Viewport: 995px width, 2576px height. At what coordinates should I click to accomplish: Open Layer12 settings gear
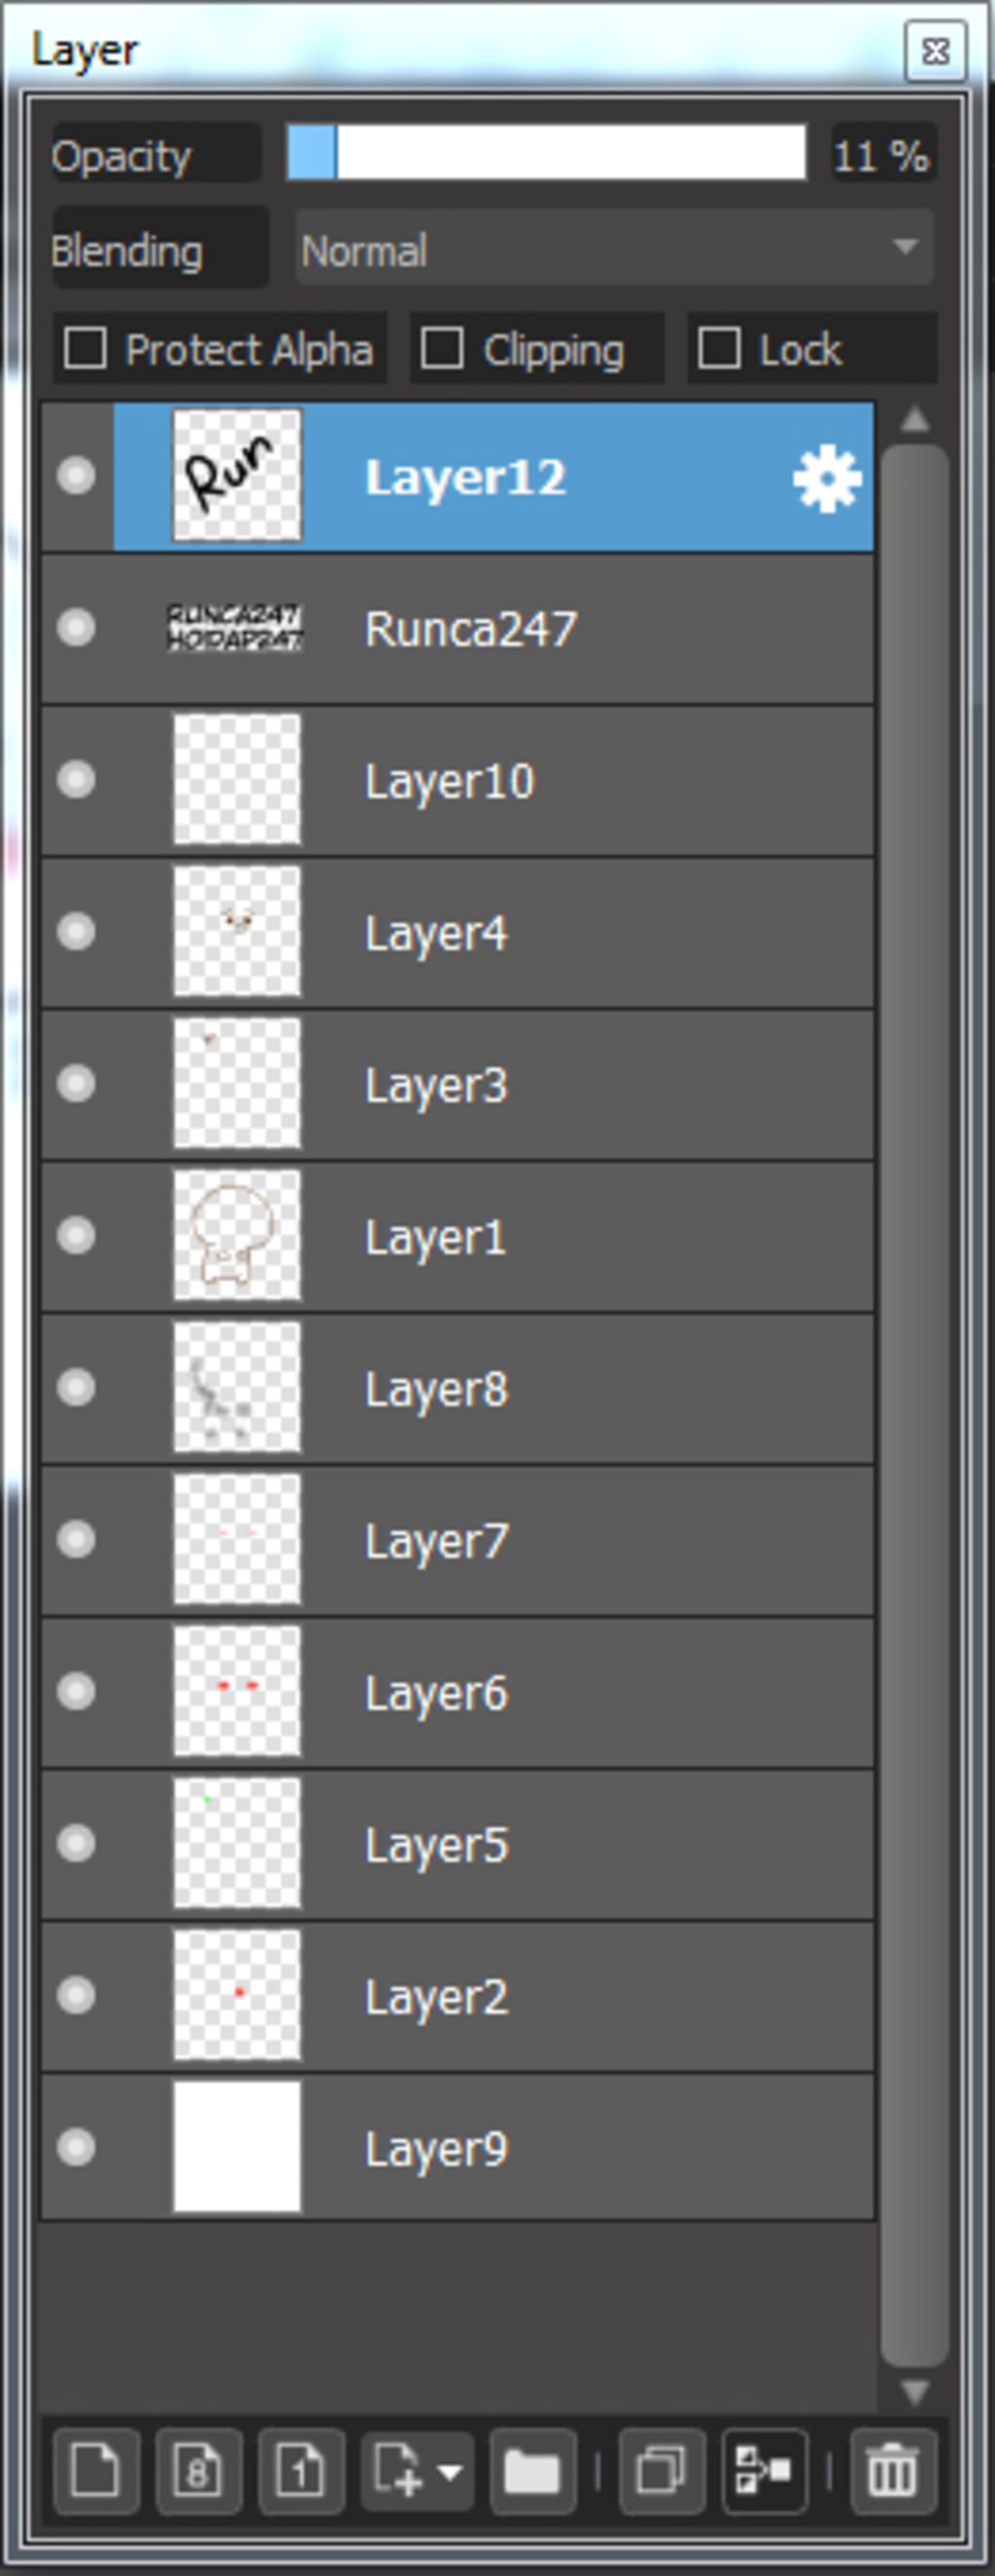pos(827,480)
